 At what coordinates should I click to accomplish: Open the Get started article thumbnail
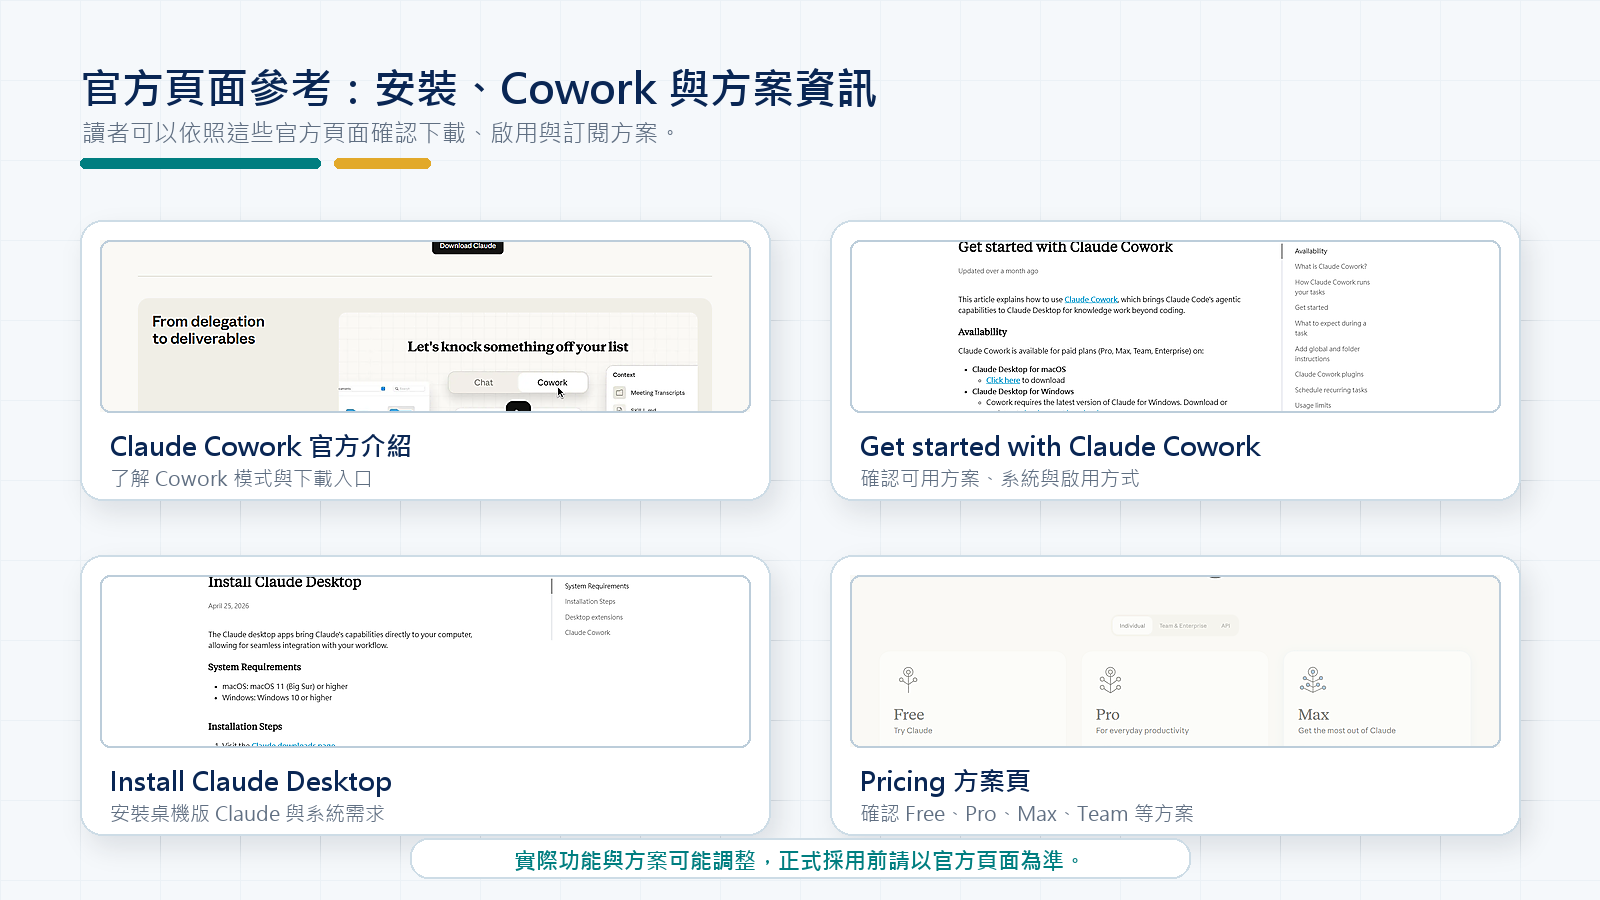[x=1175, y=326]
